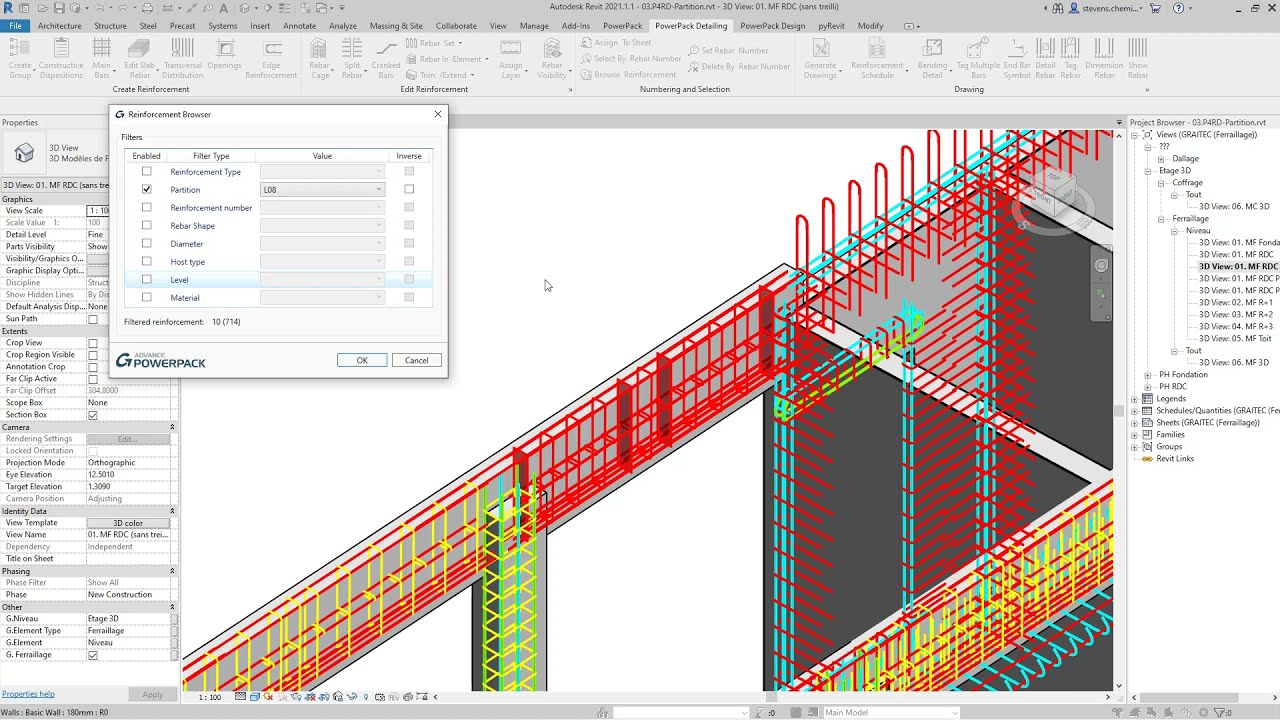
Task: Expand the PH Fondation tree node
Action: coord(1149,375)
